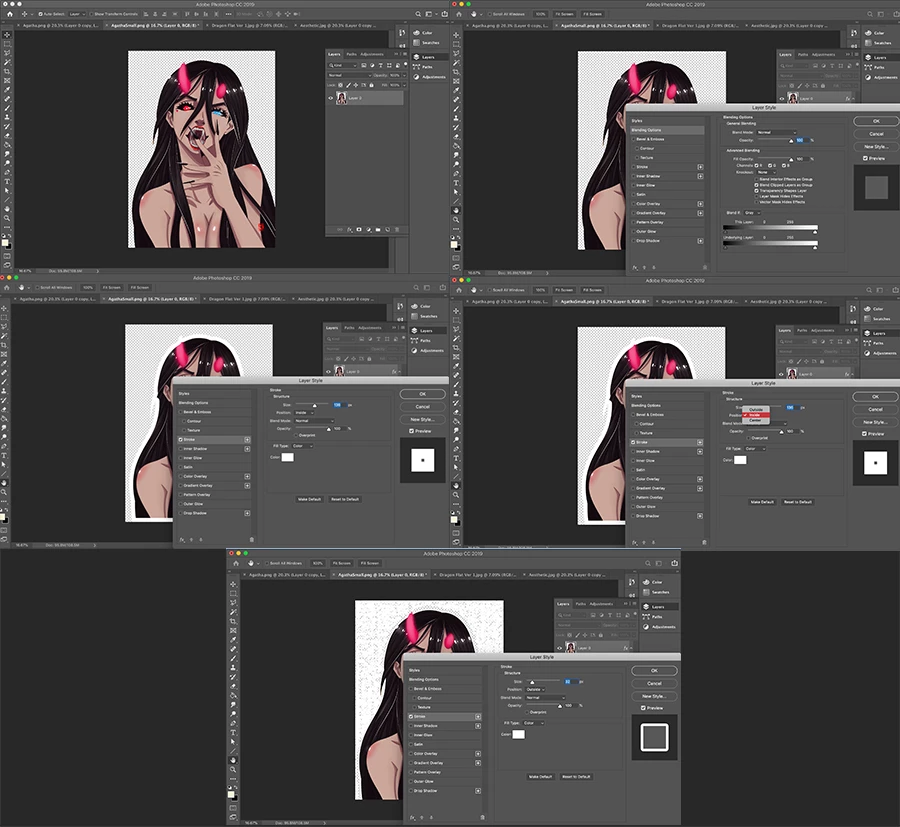900x827 pixels.
Task: Open Fill Type dropdown in bottom Layer Style dialog
Action: click(x=534, y=723)
